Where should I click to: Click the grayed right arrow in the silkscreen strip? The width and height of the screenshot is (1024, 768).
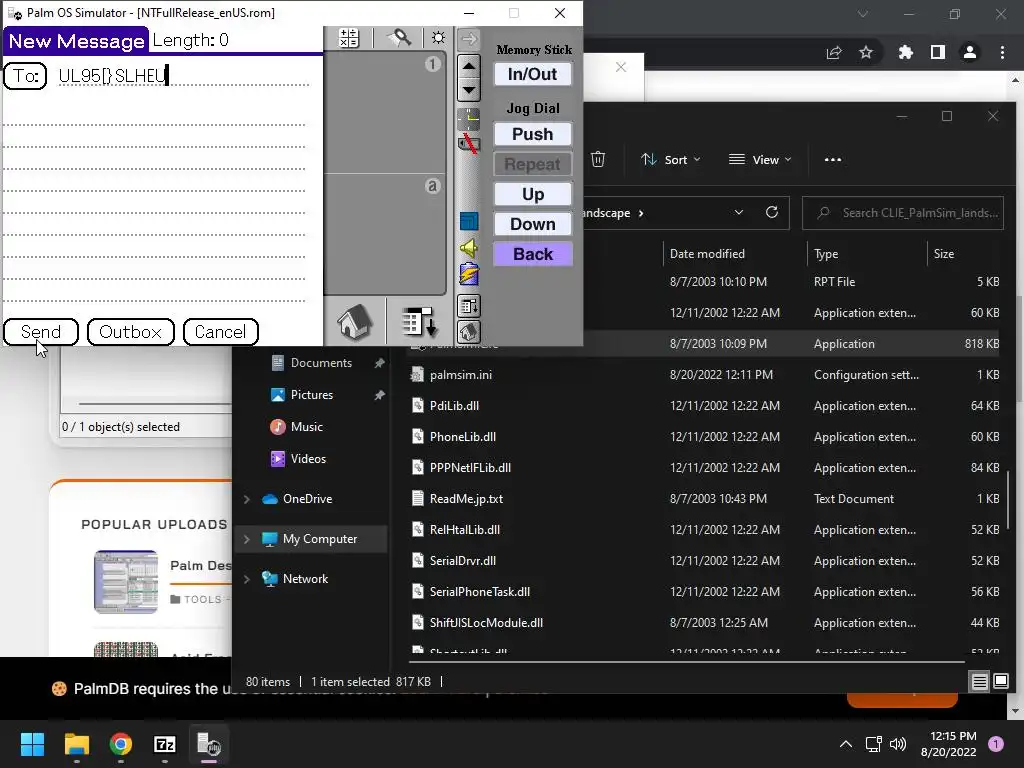coord(469,39)
